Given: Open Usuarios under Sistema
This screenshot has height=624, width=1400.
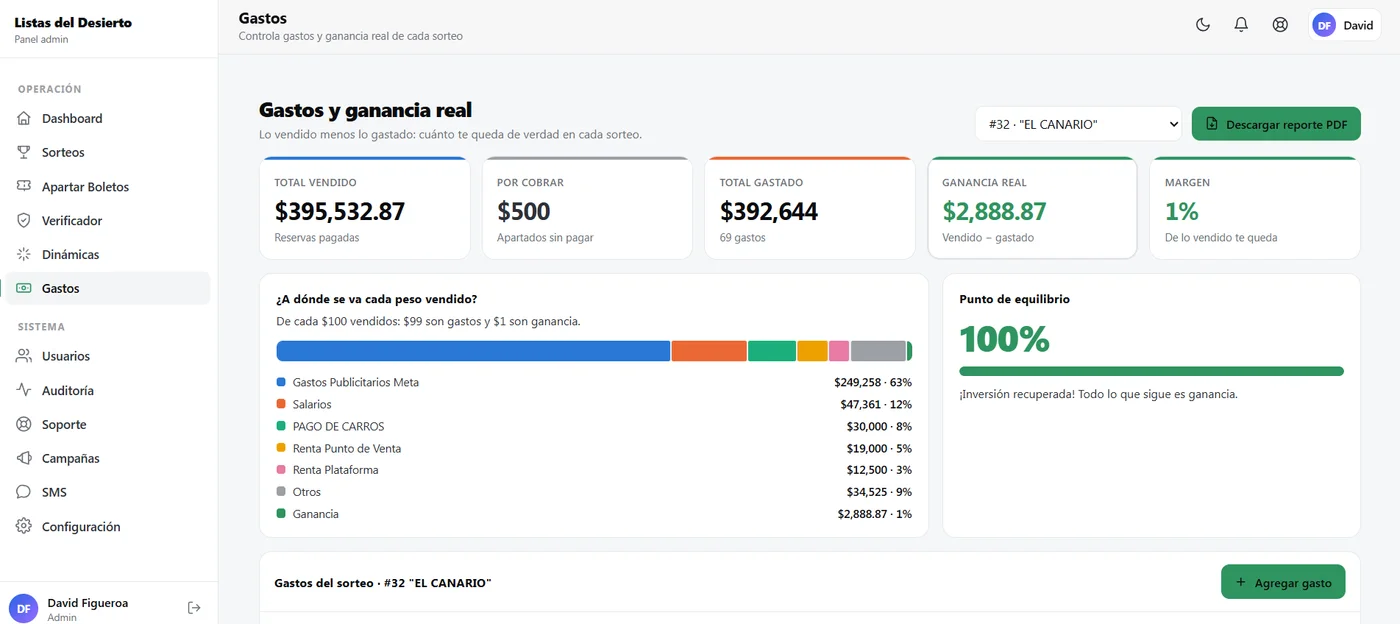Looking at the screenshot, I should 108,356.
